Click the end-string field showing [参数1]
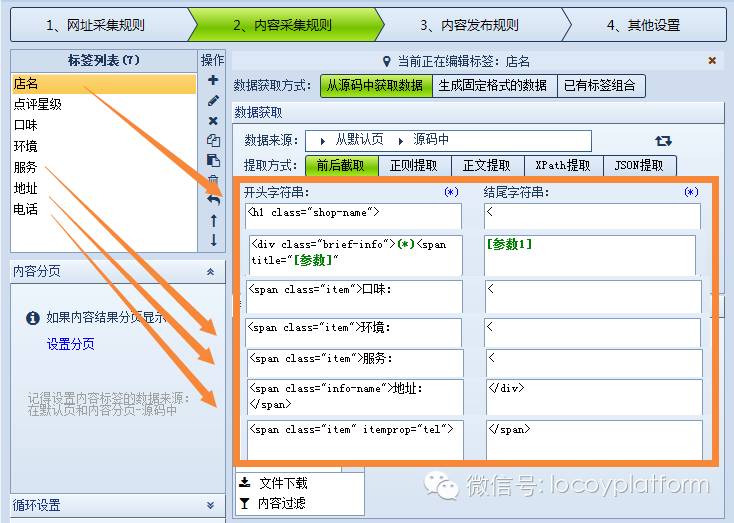This screenshot has height=523, width=734. [x=591, y=255]
